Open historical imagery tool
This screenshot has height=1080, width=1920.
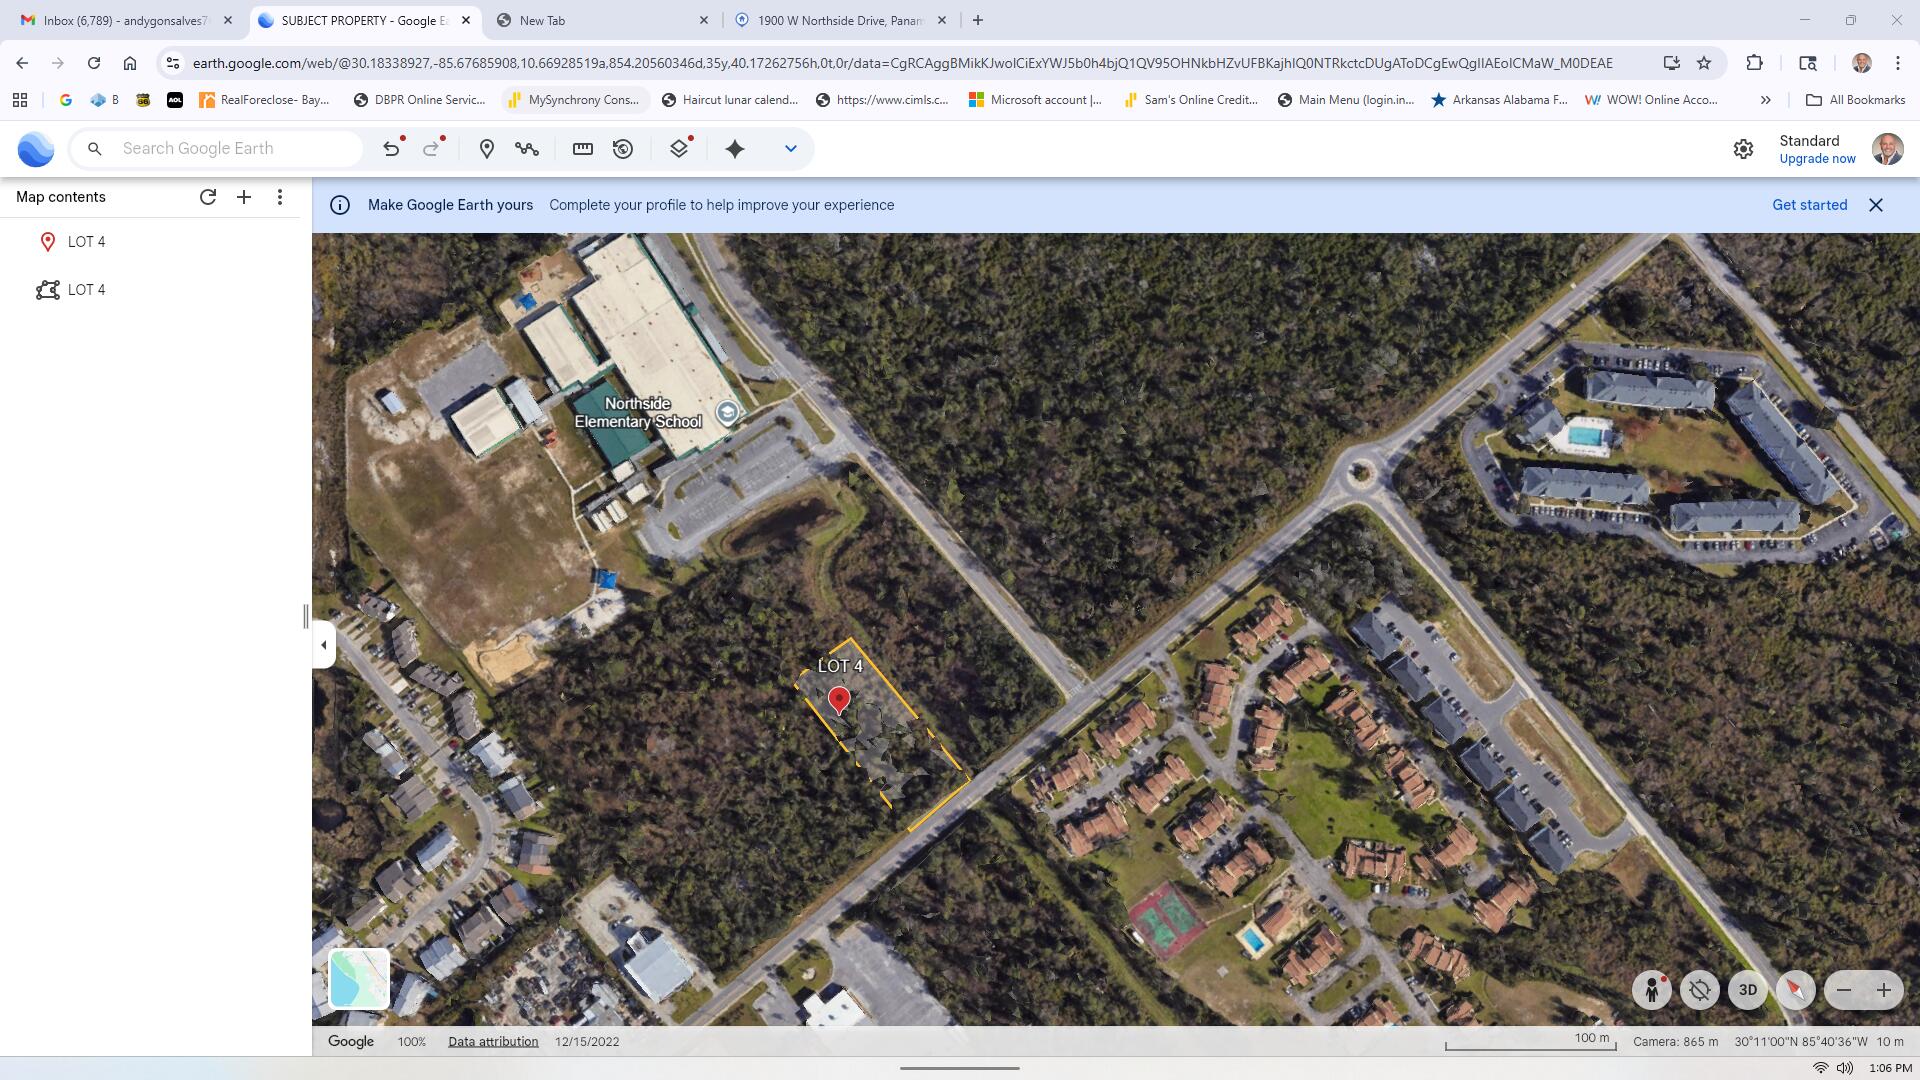click(x=623, y=149)
